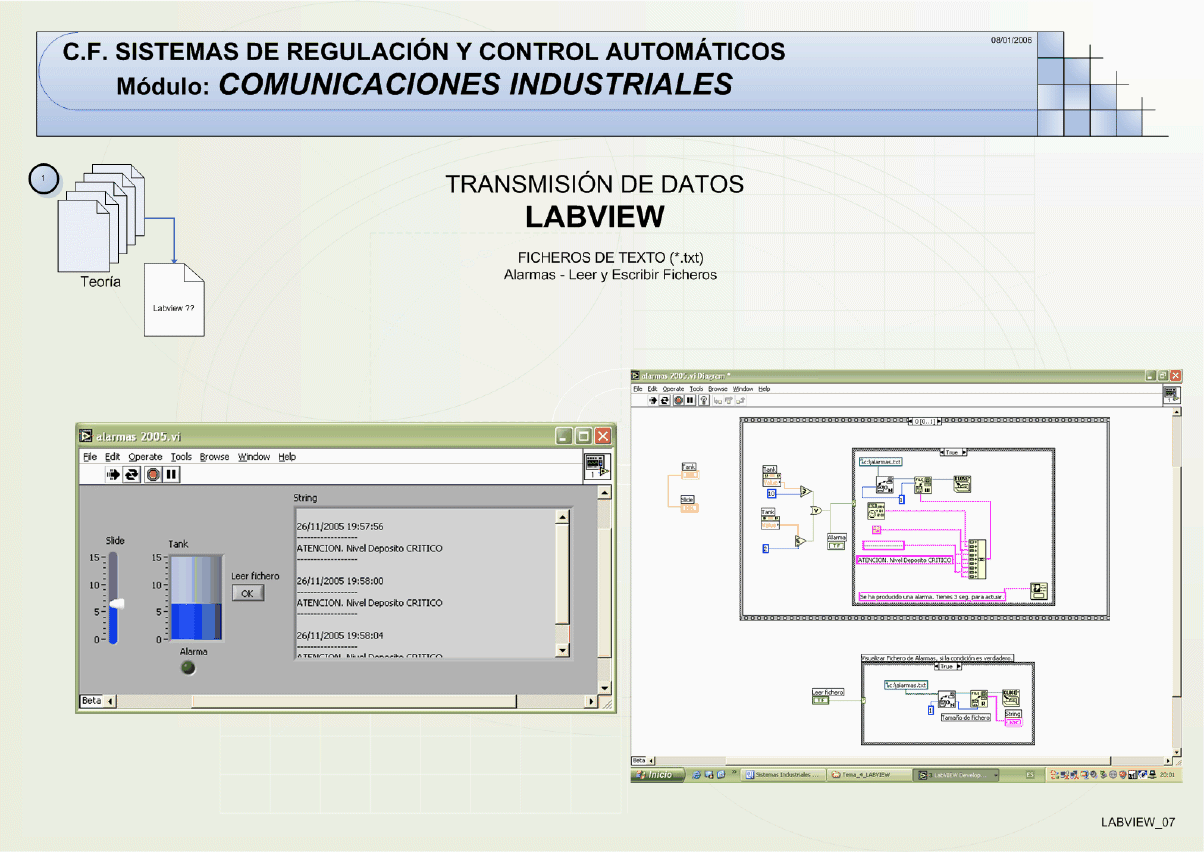Switch to Tema_4_LABVIEW taskbar folder
Viewport: 1204px width, 852px height.
[869, 775]
